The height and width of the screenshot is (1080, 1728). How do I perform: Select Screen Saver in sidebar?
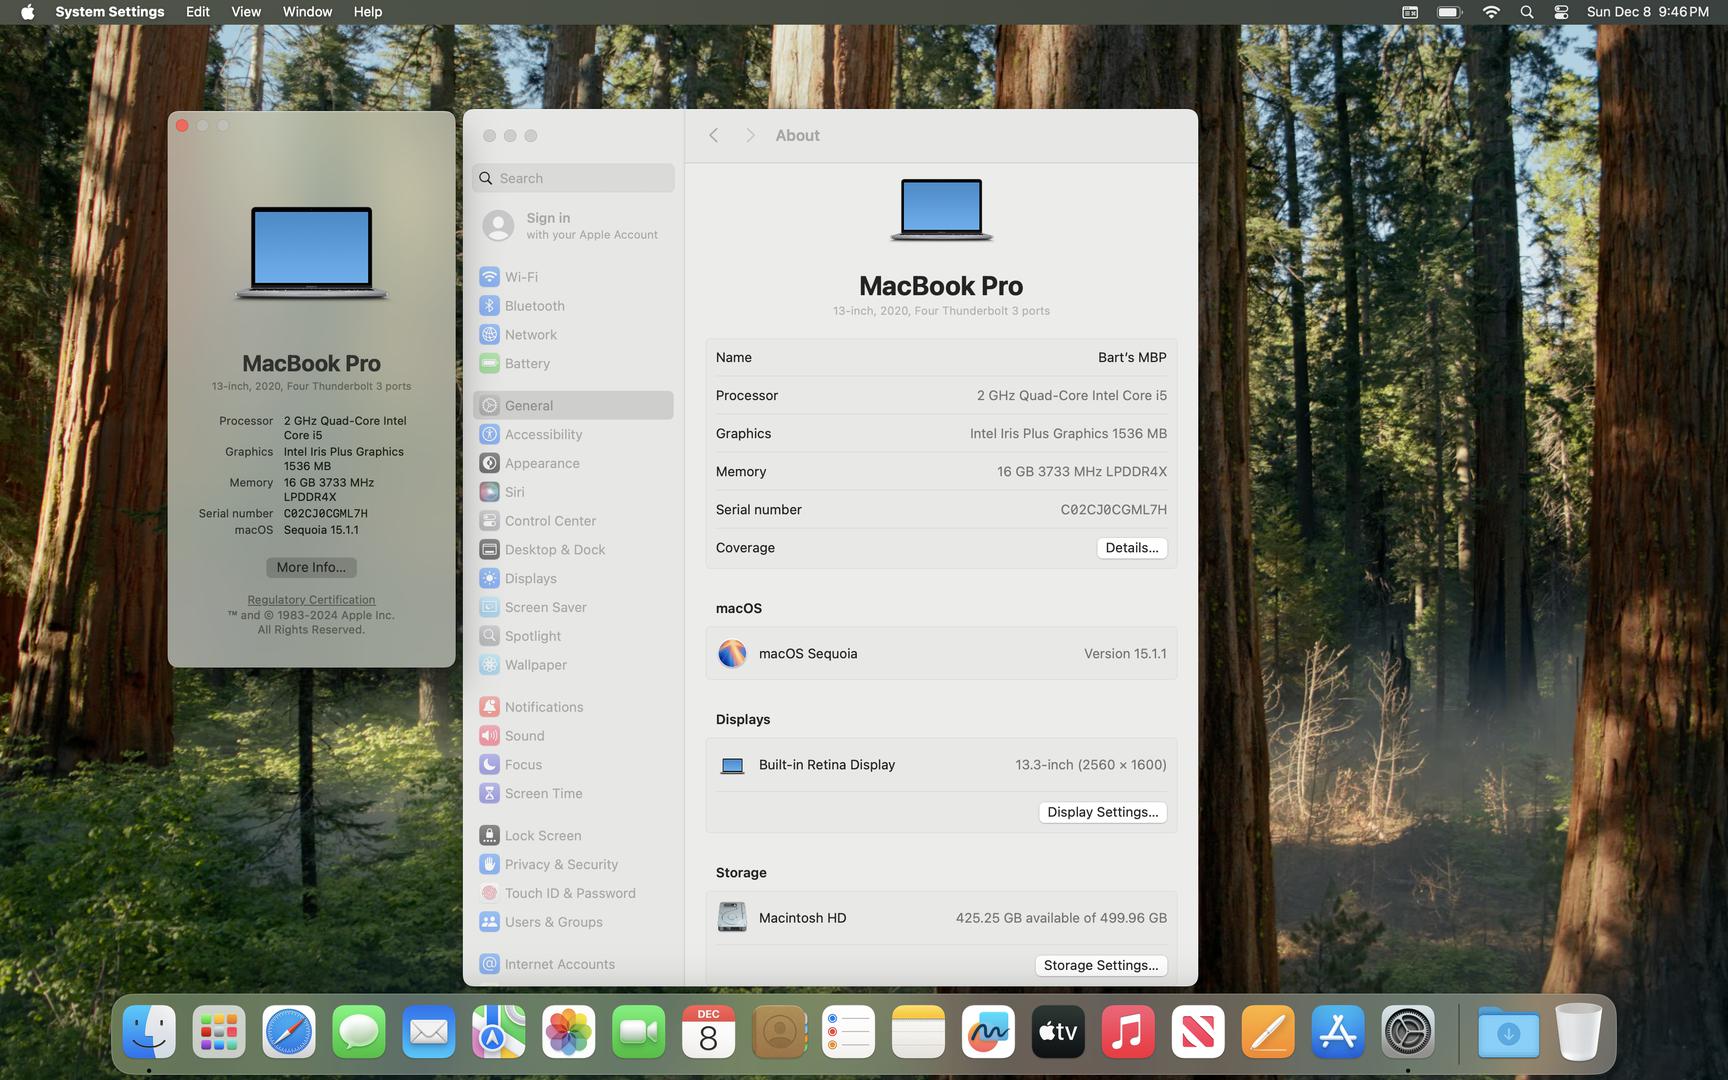pos(573,608)
